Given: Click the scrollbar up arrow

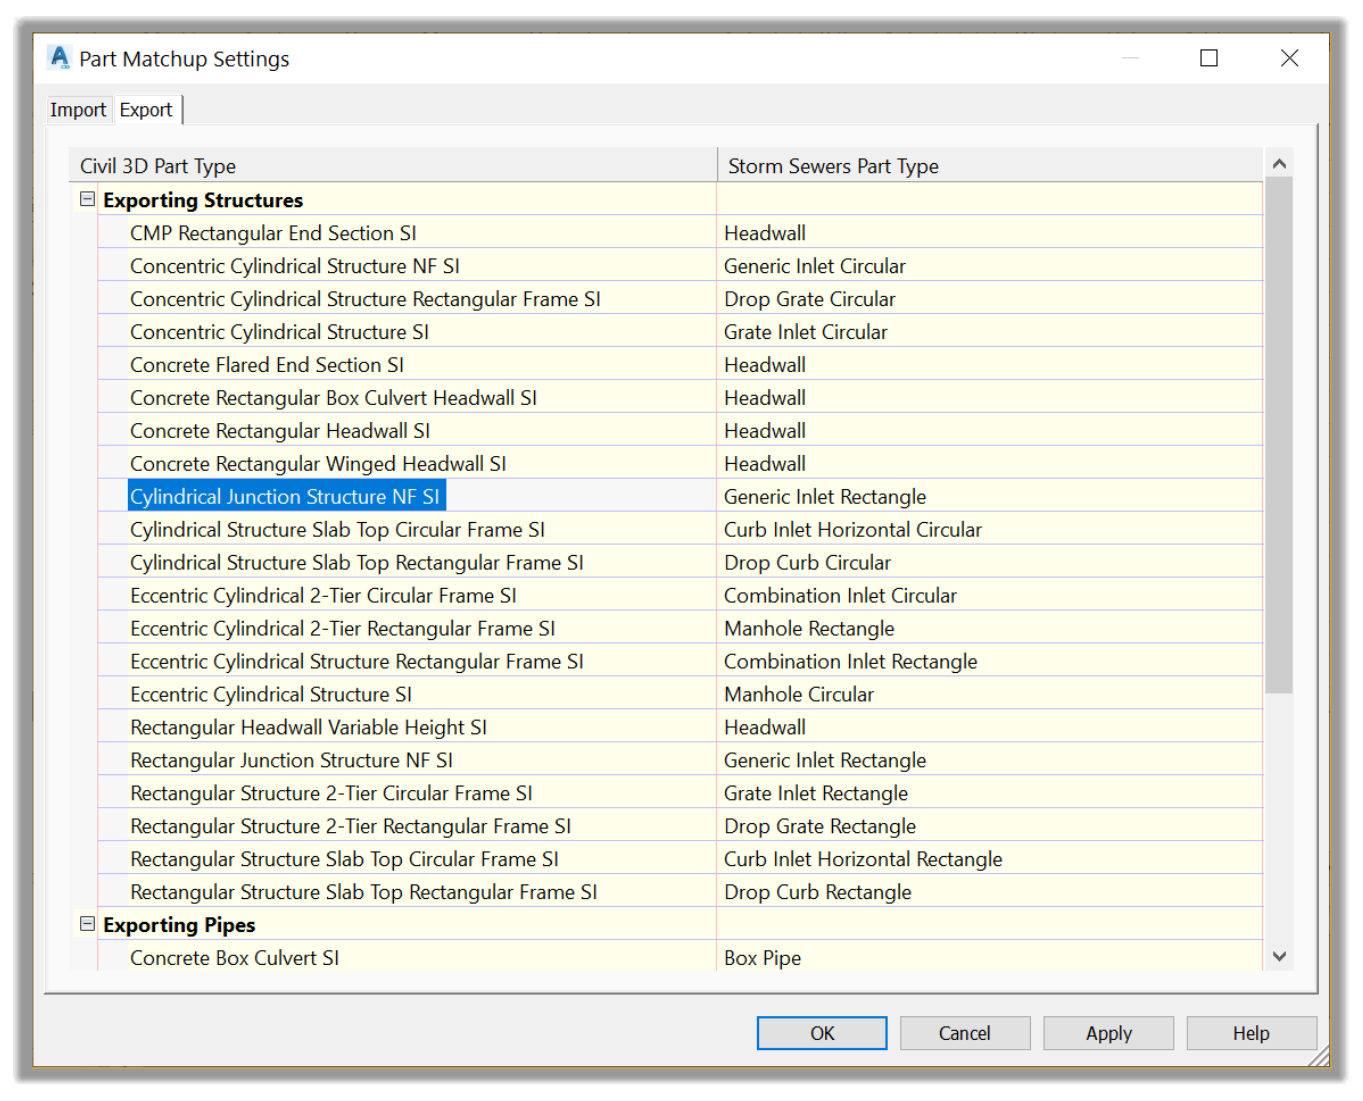Looking at the screenshot, I should pyautogui.click(x=1278, y=163).
